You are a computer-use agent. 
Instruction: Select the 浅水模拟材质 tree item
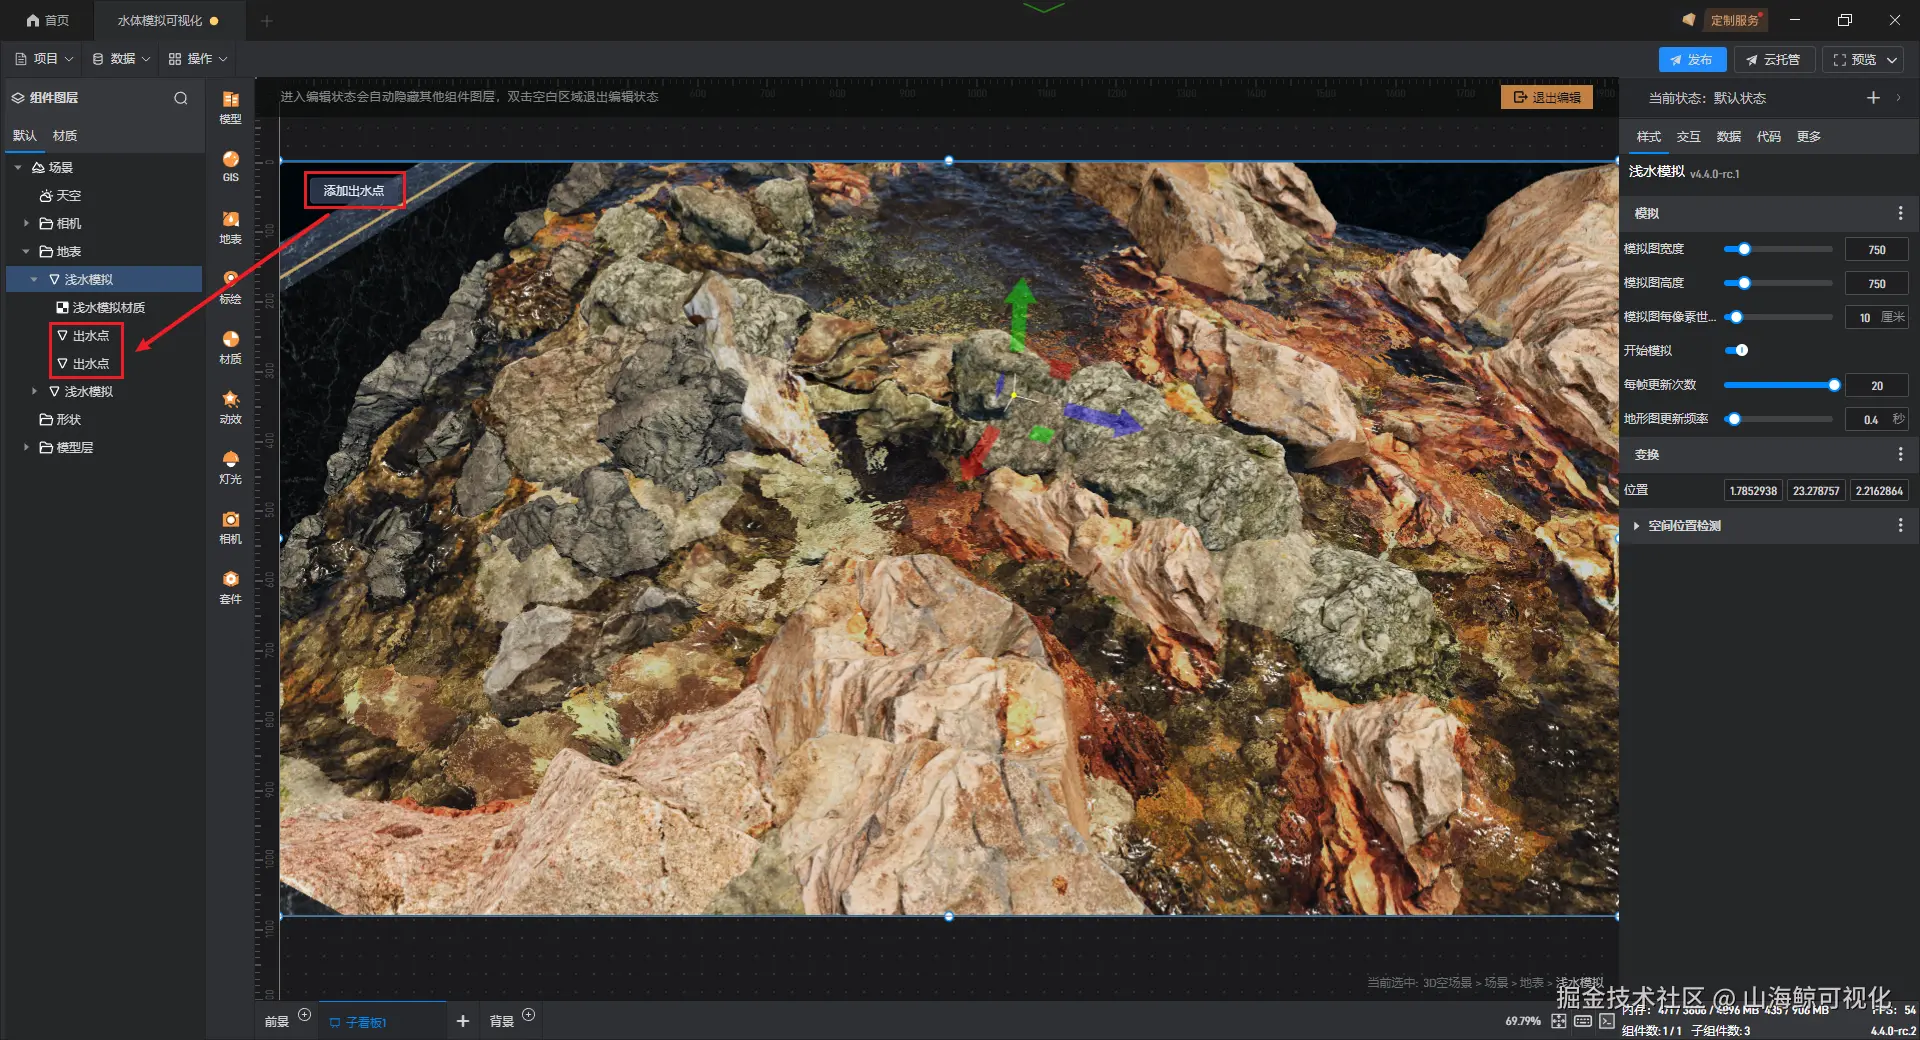click(x=108, y=308)
